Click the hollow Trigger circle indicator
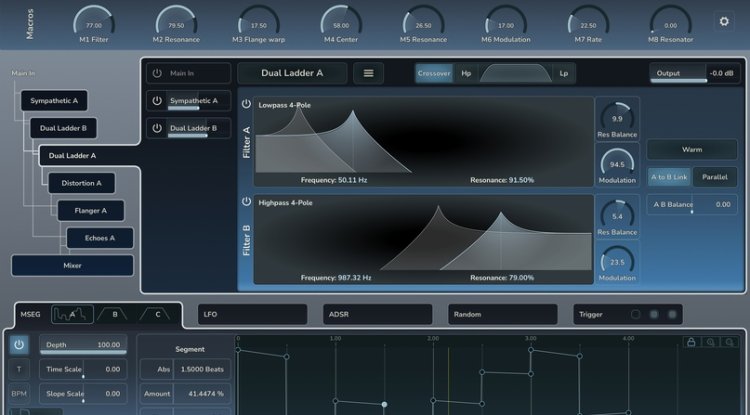Viewport: 750px width, 415px height. tap(635, 314)
